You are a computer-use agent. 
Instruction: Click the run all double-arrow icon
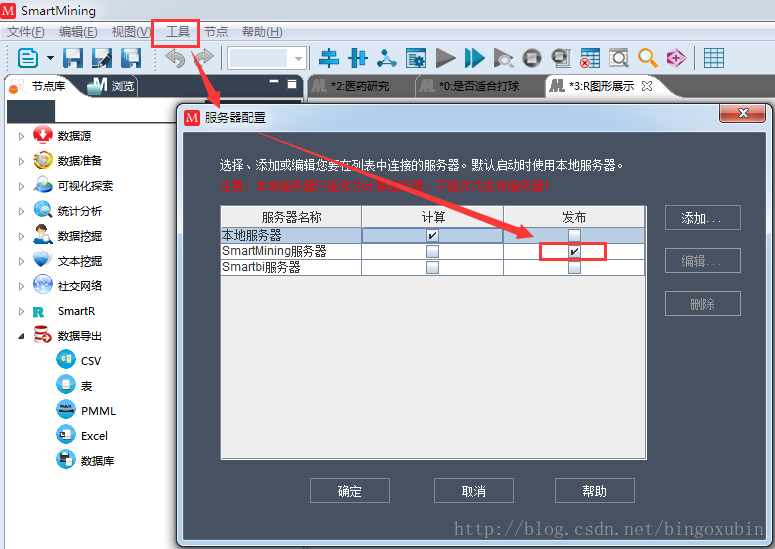point(474,58)
